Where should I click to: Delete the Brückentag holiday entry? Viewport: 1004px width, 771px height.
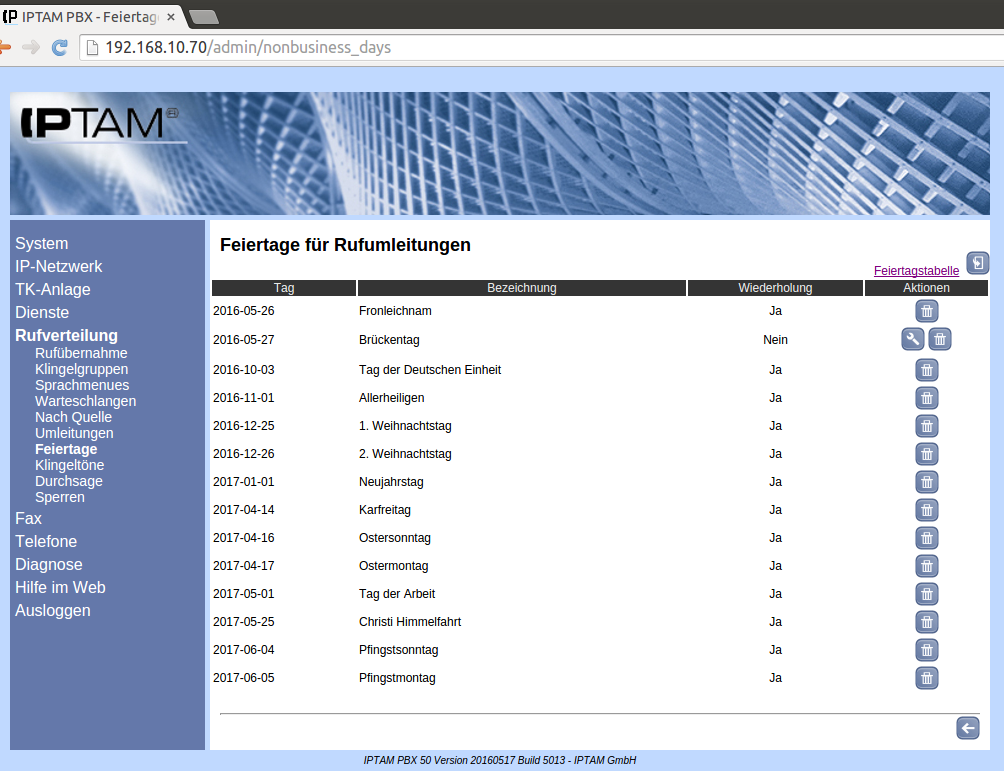click(939, 339)
